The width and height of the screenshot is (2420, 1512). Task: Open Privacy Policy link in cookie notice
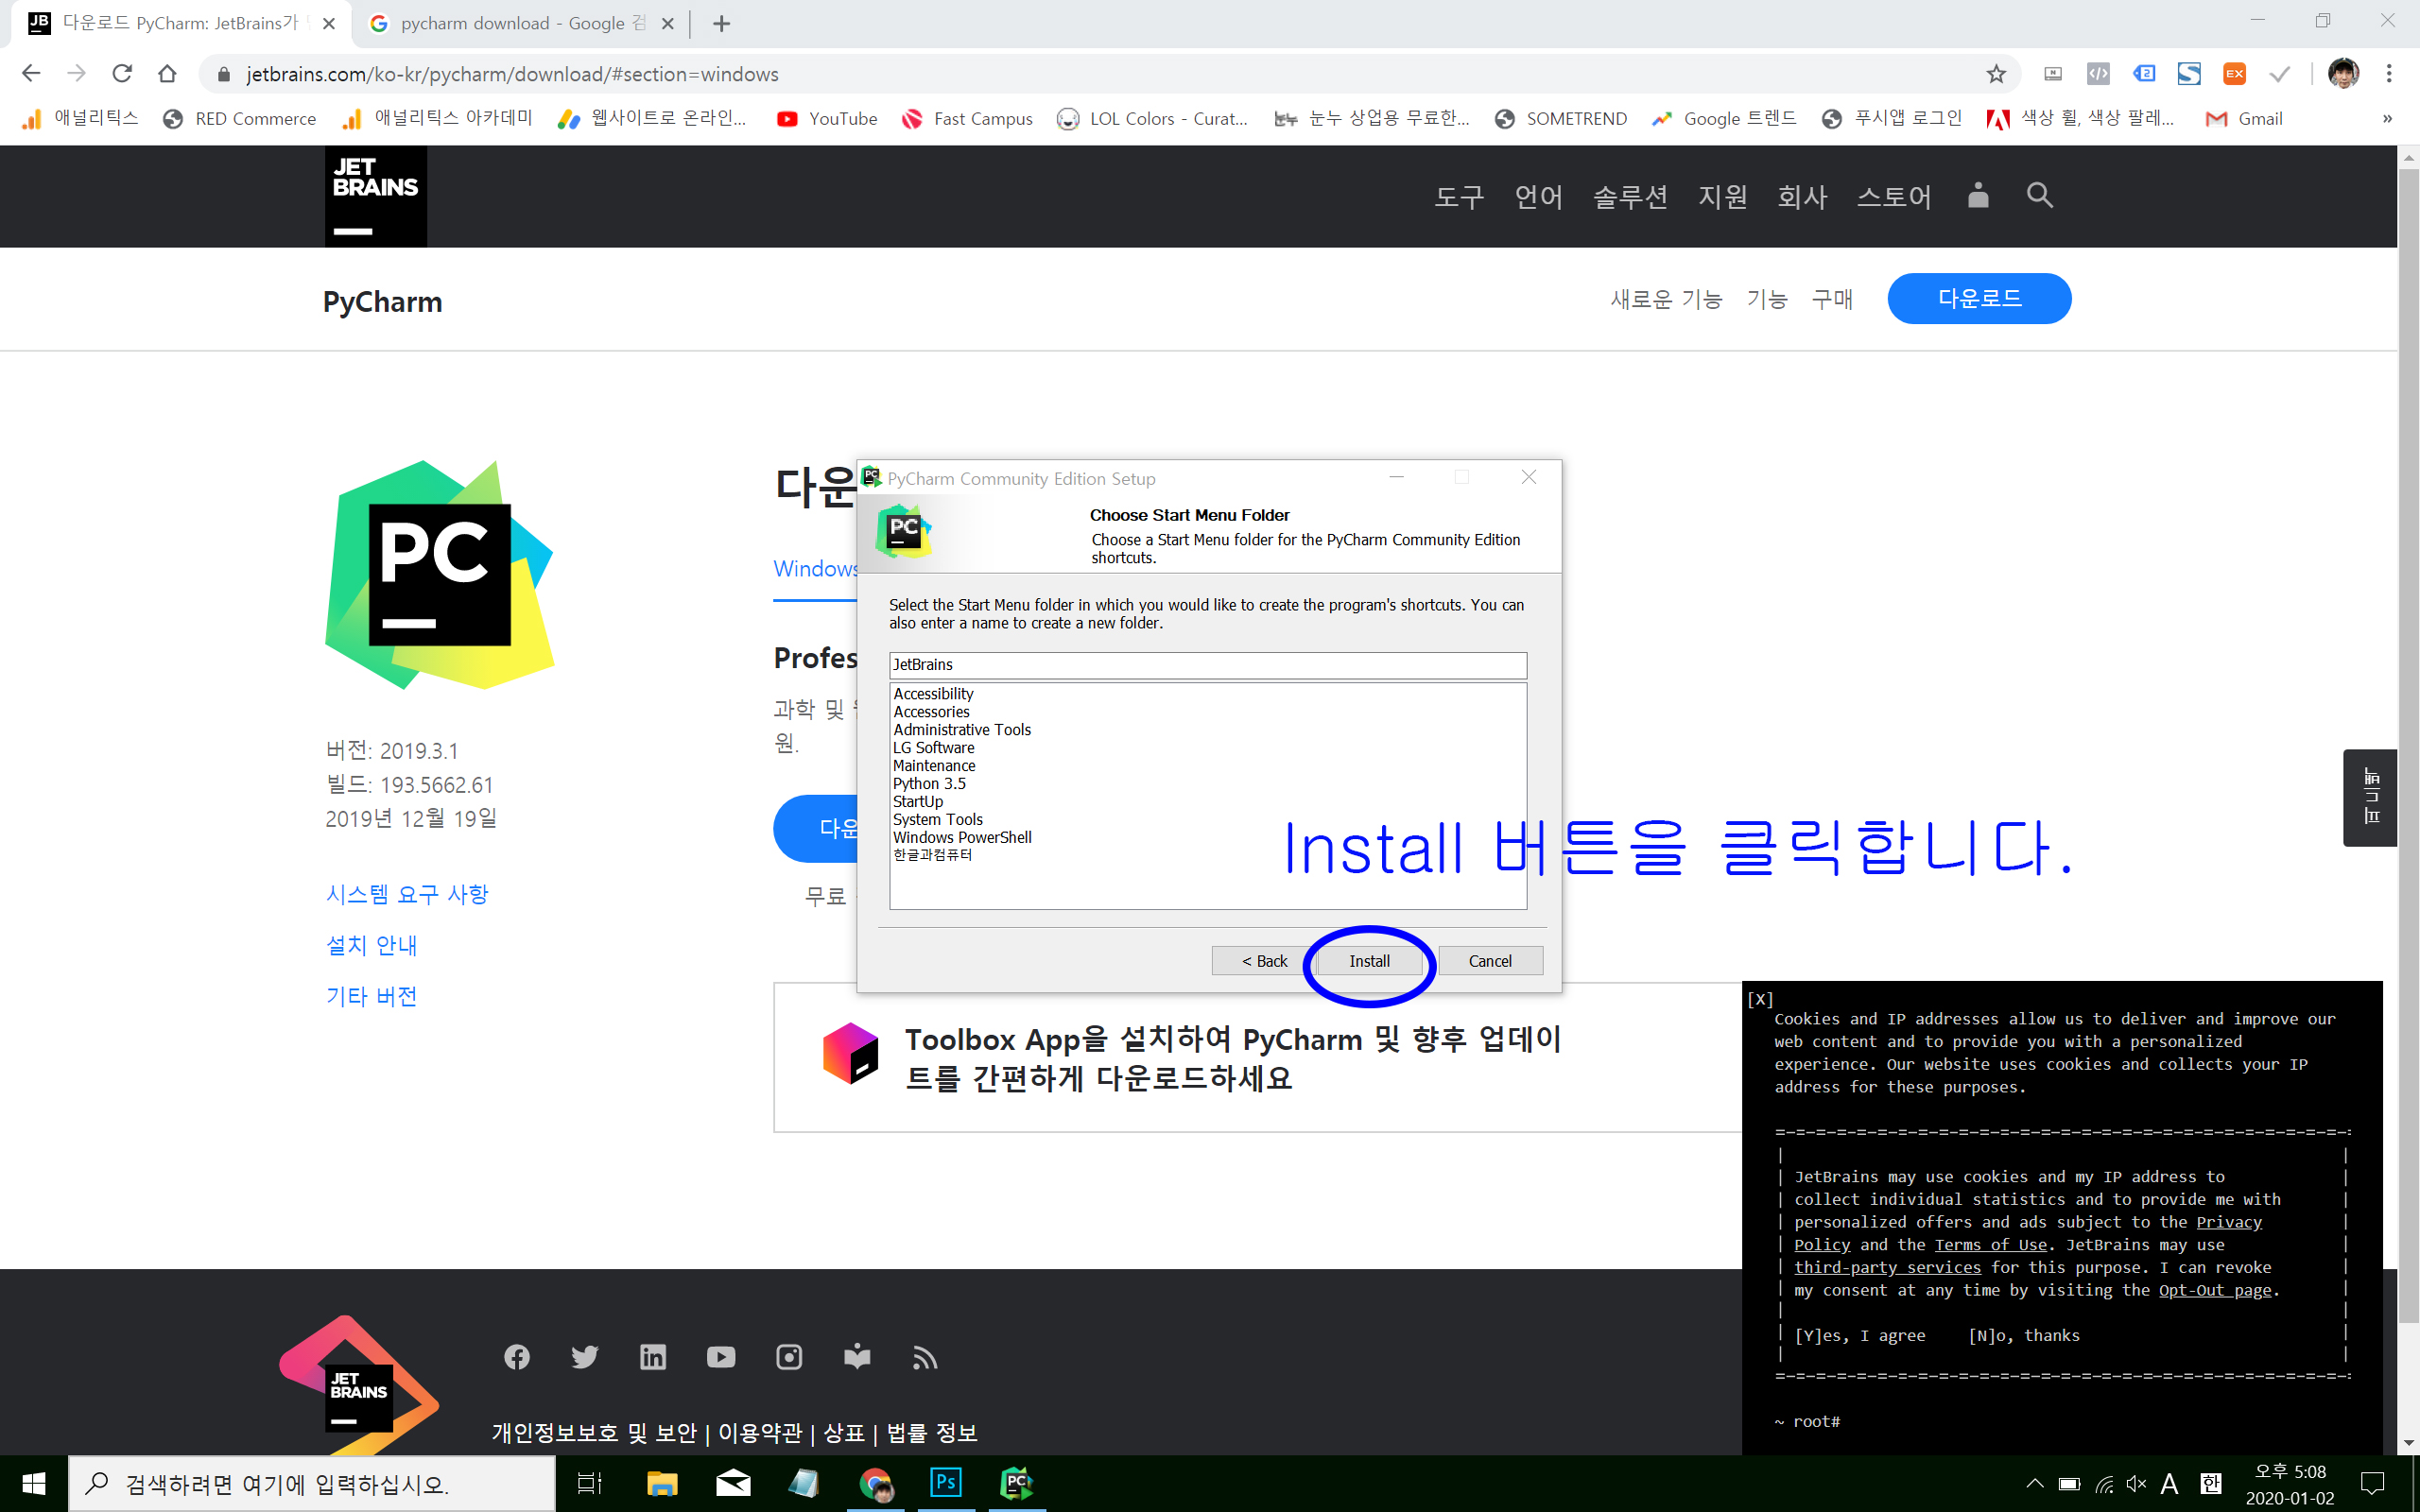2228,1222
